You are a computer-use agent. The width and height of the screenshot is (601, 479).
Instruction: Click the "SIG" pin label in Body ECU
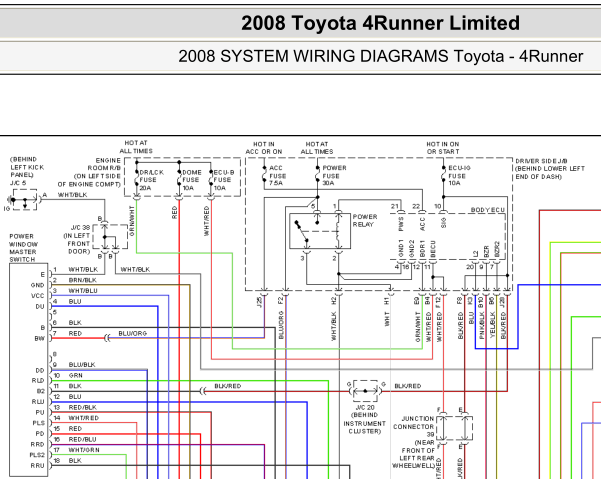[443, 223]
